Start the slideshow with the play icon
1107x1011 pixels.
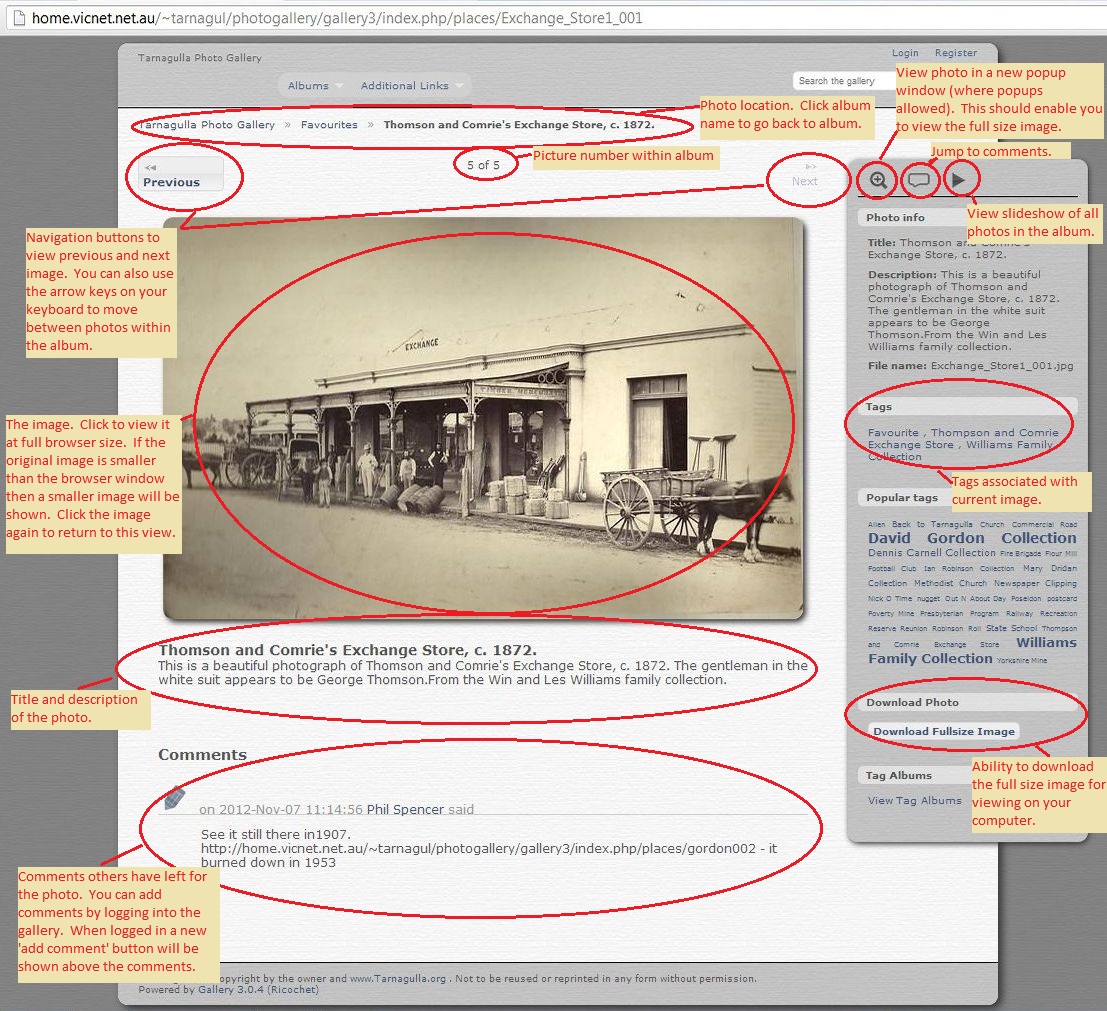click(x=958, y=179)
